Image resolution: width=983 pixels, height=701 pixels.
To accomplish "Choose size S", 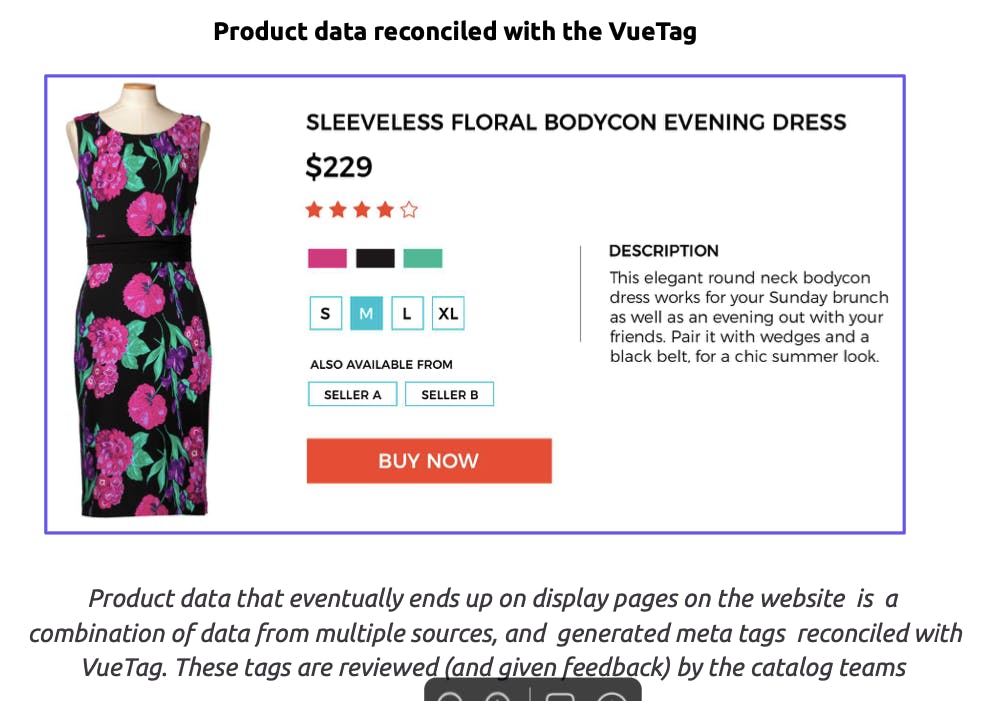I will (x=326, y=313).
